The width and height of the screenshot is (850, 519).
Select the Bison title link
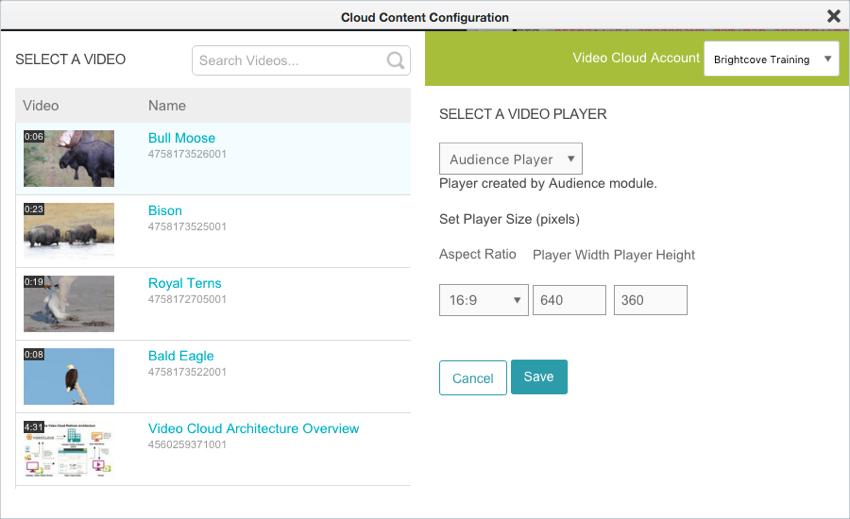165,211
